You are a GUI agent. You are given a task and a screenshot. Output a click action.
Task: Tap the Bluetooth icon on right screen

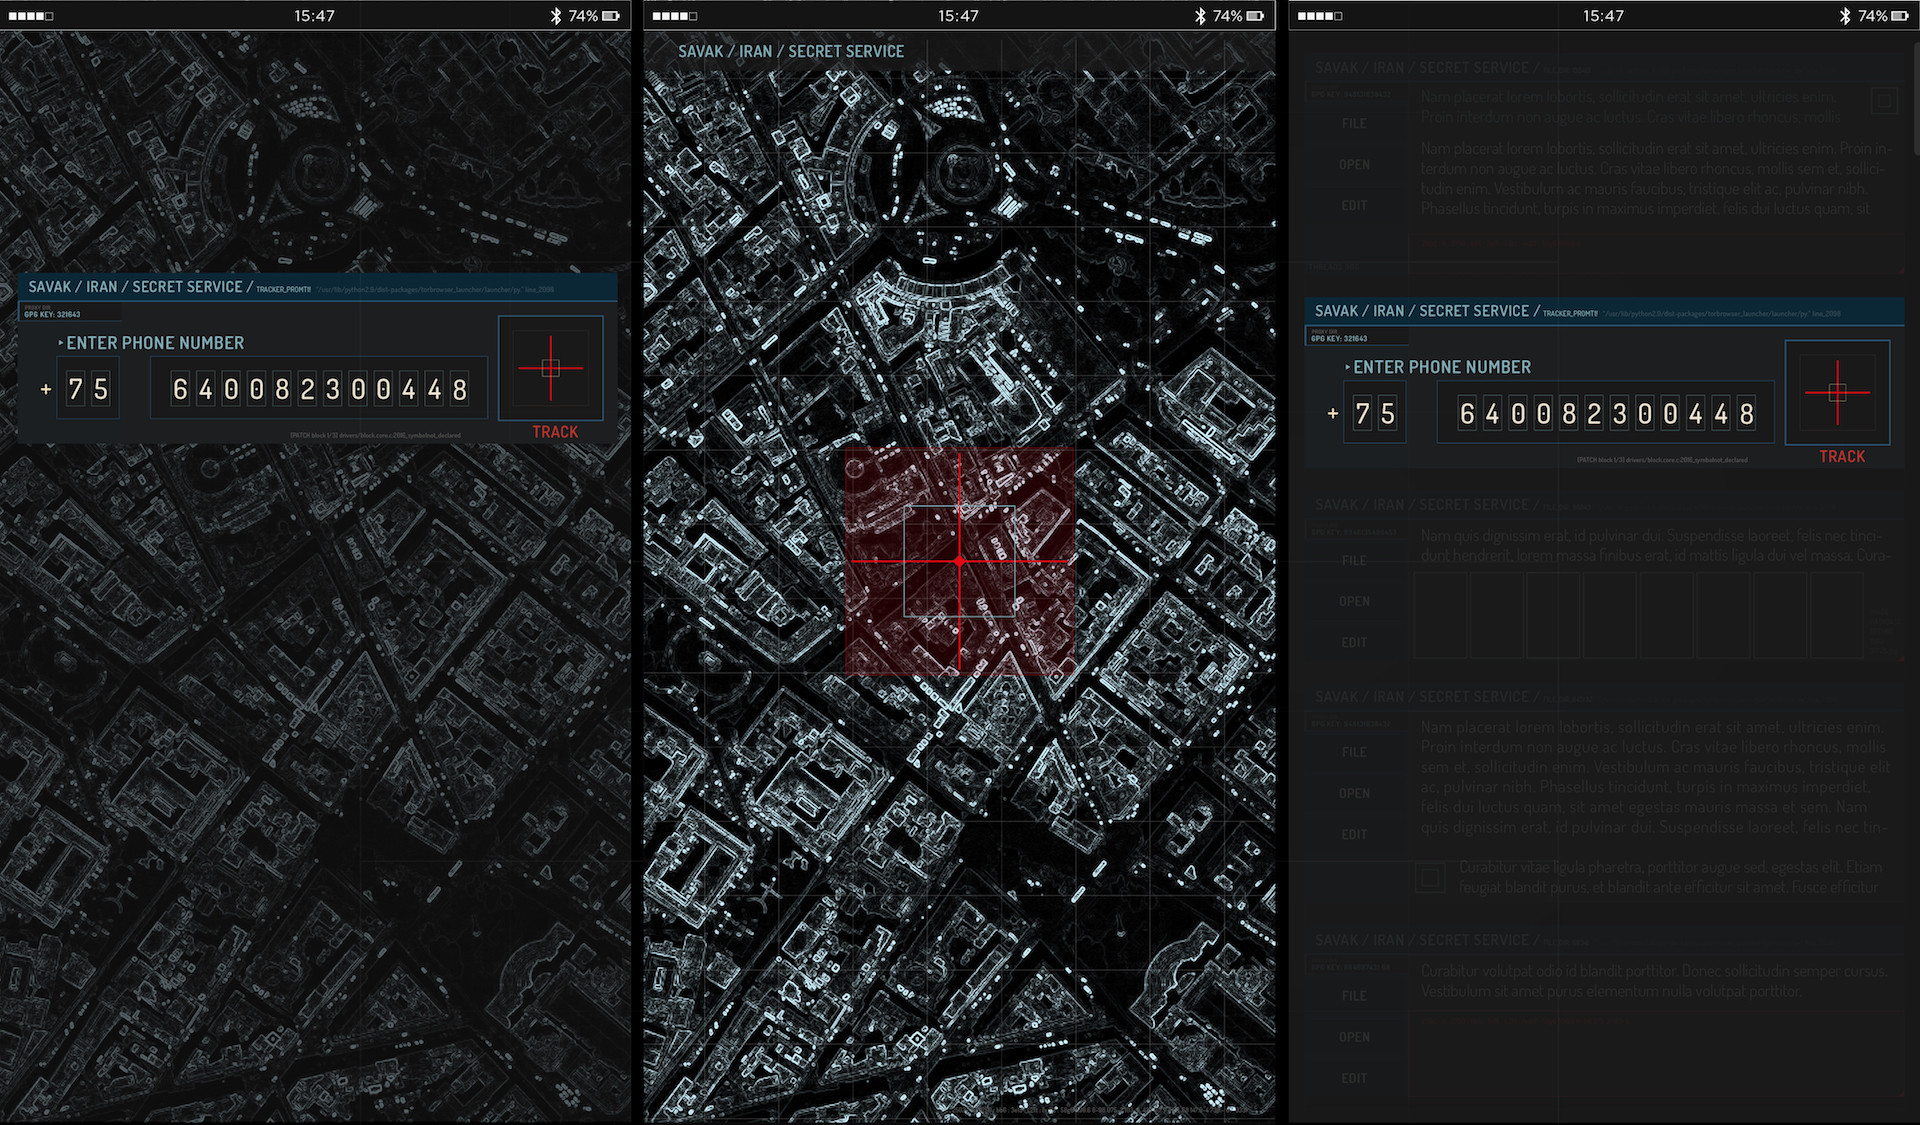(x=1845, y=16)
